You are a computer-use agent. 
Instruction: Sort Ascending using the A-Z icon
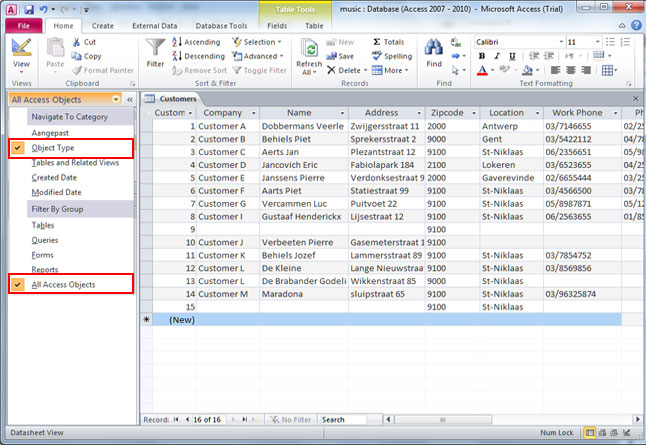tap(177, 42)
